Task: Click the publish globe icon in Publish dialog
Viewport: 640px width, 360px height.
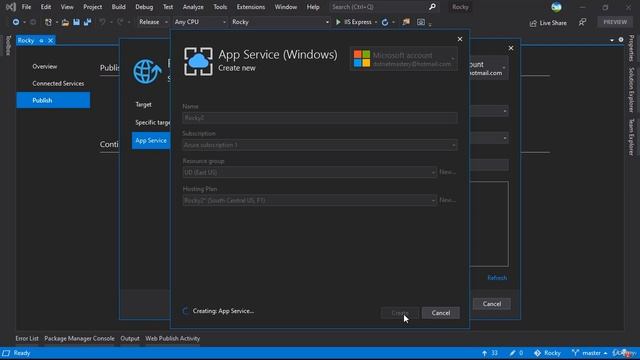Action: point(147,71)
